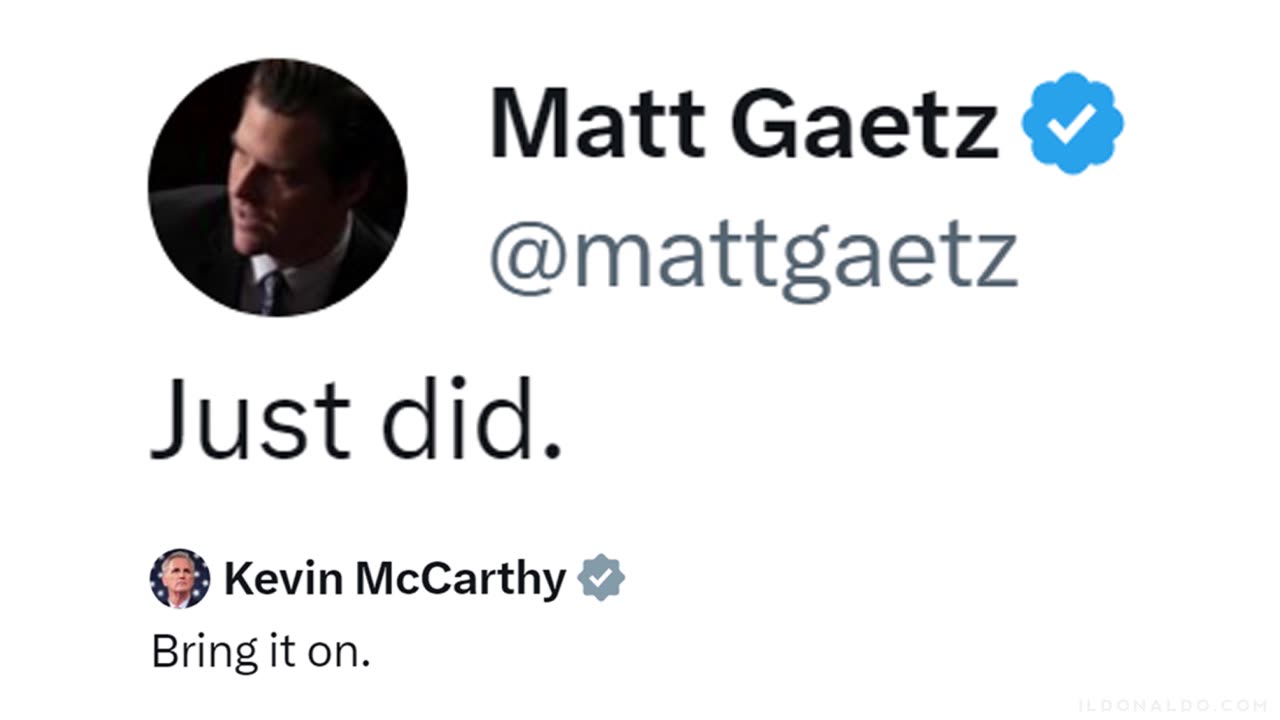Click the blue verified badge
1280x720 pixels.
pos(1072,123)
